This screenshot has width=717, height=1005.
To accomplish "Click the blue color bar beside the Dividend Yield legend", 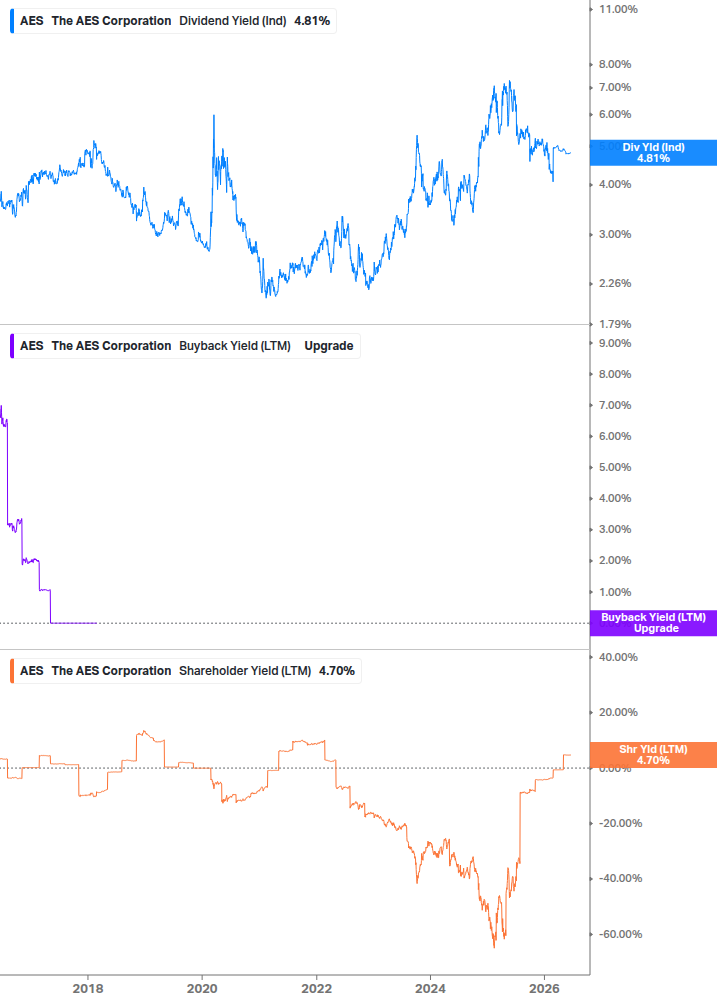I will 12,21.
